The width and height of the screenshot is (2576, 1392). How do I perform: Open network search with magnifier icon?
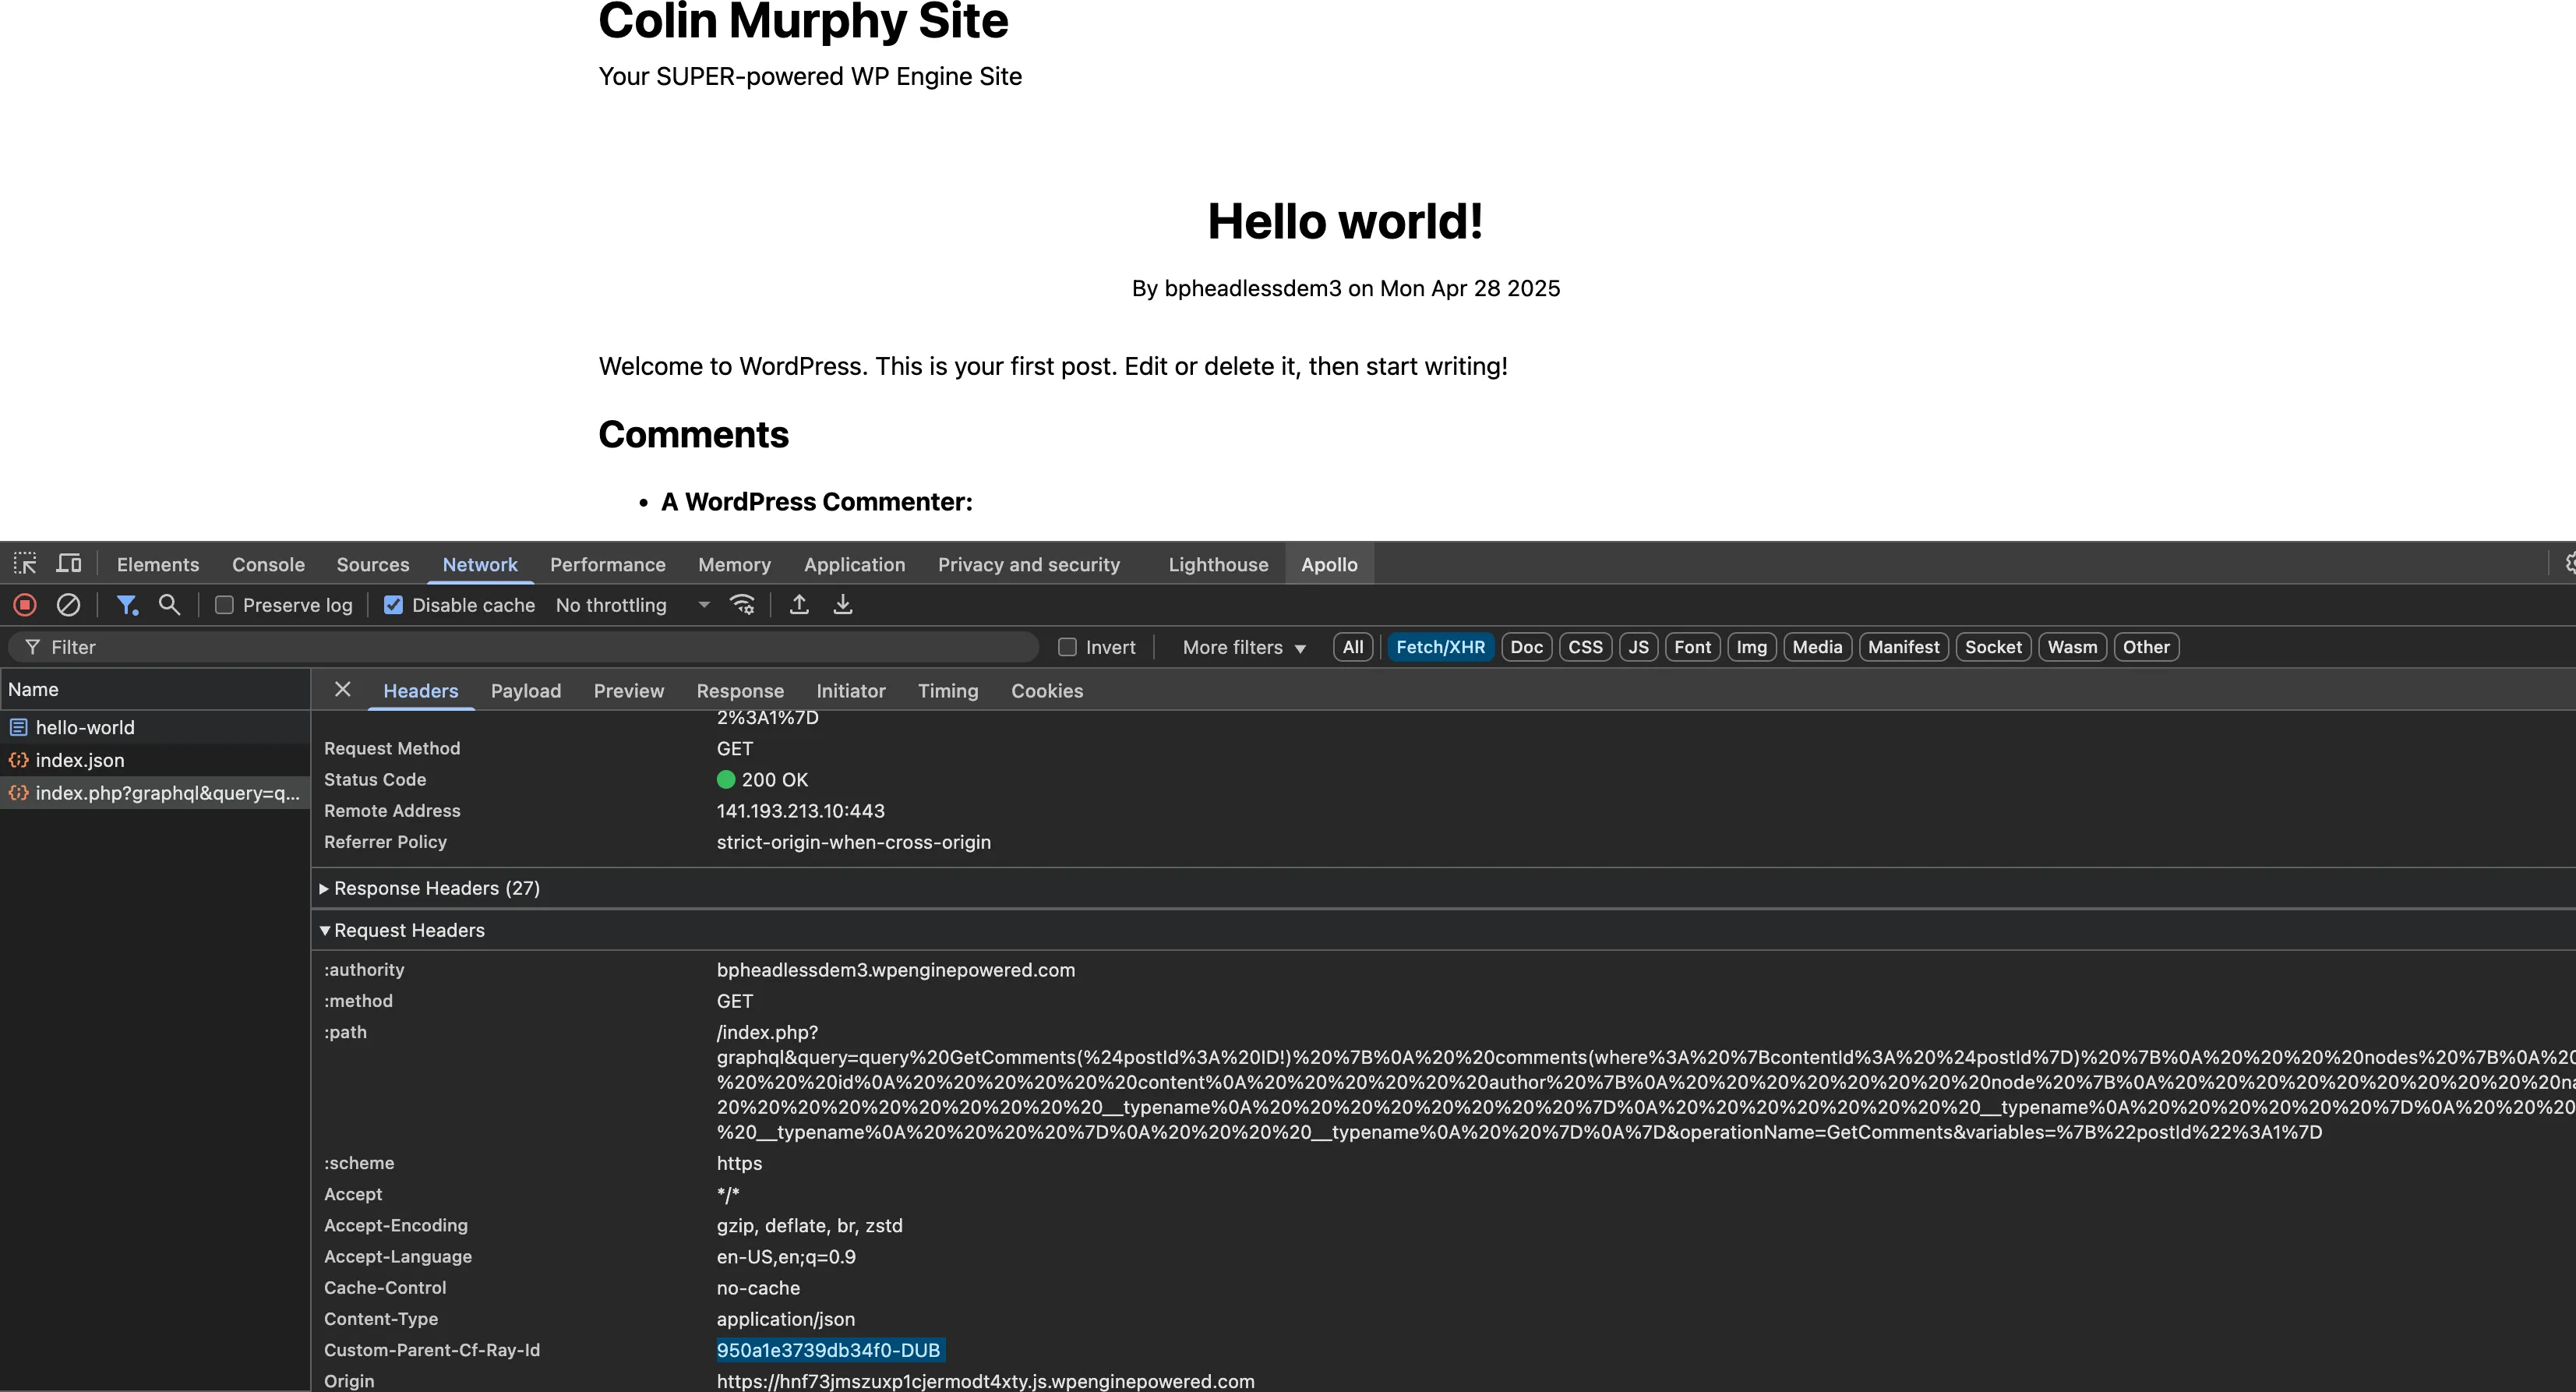[x=169, y=605]
